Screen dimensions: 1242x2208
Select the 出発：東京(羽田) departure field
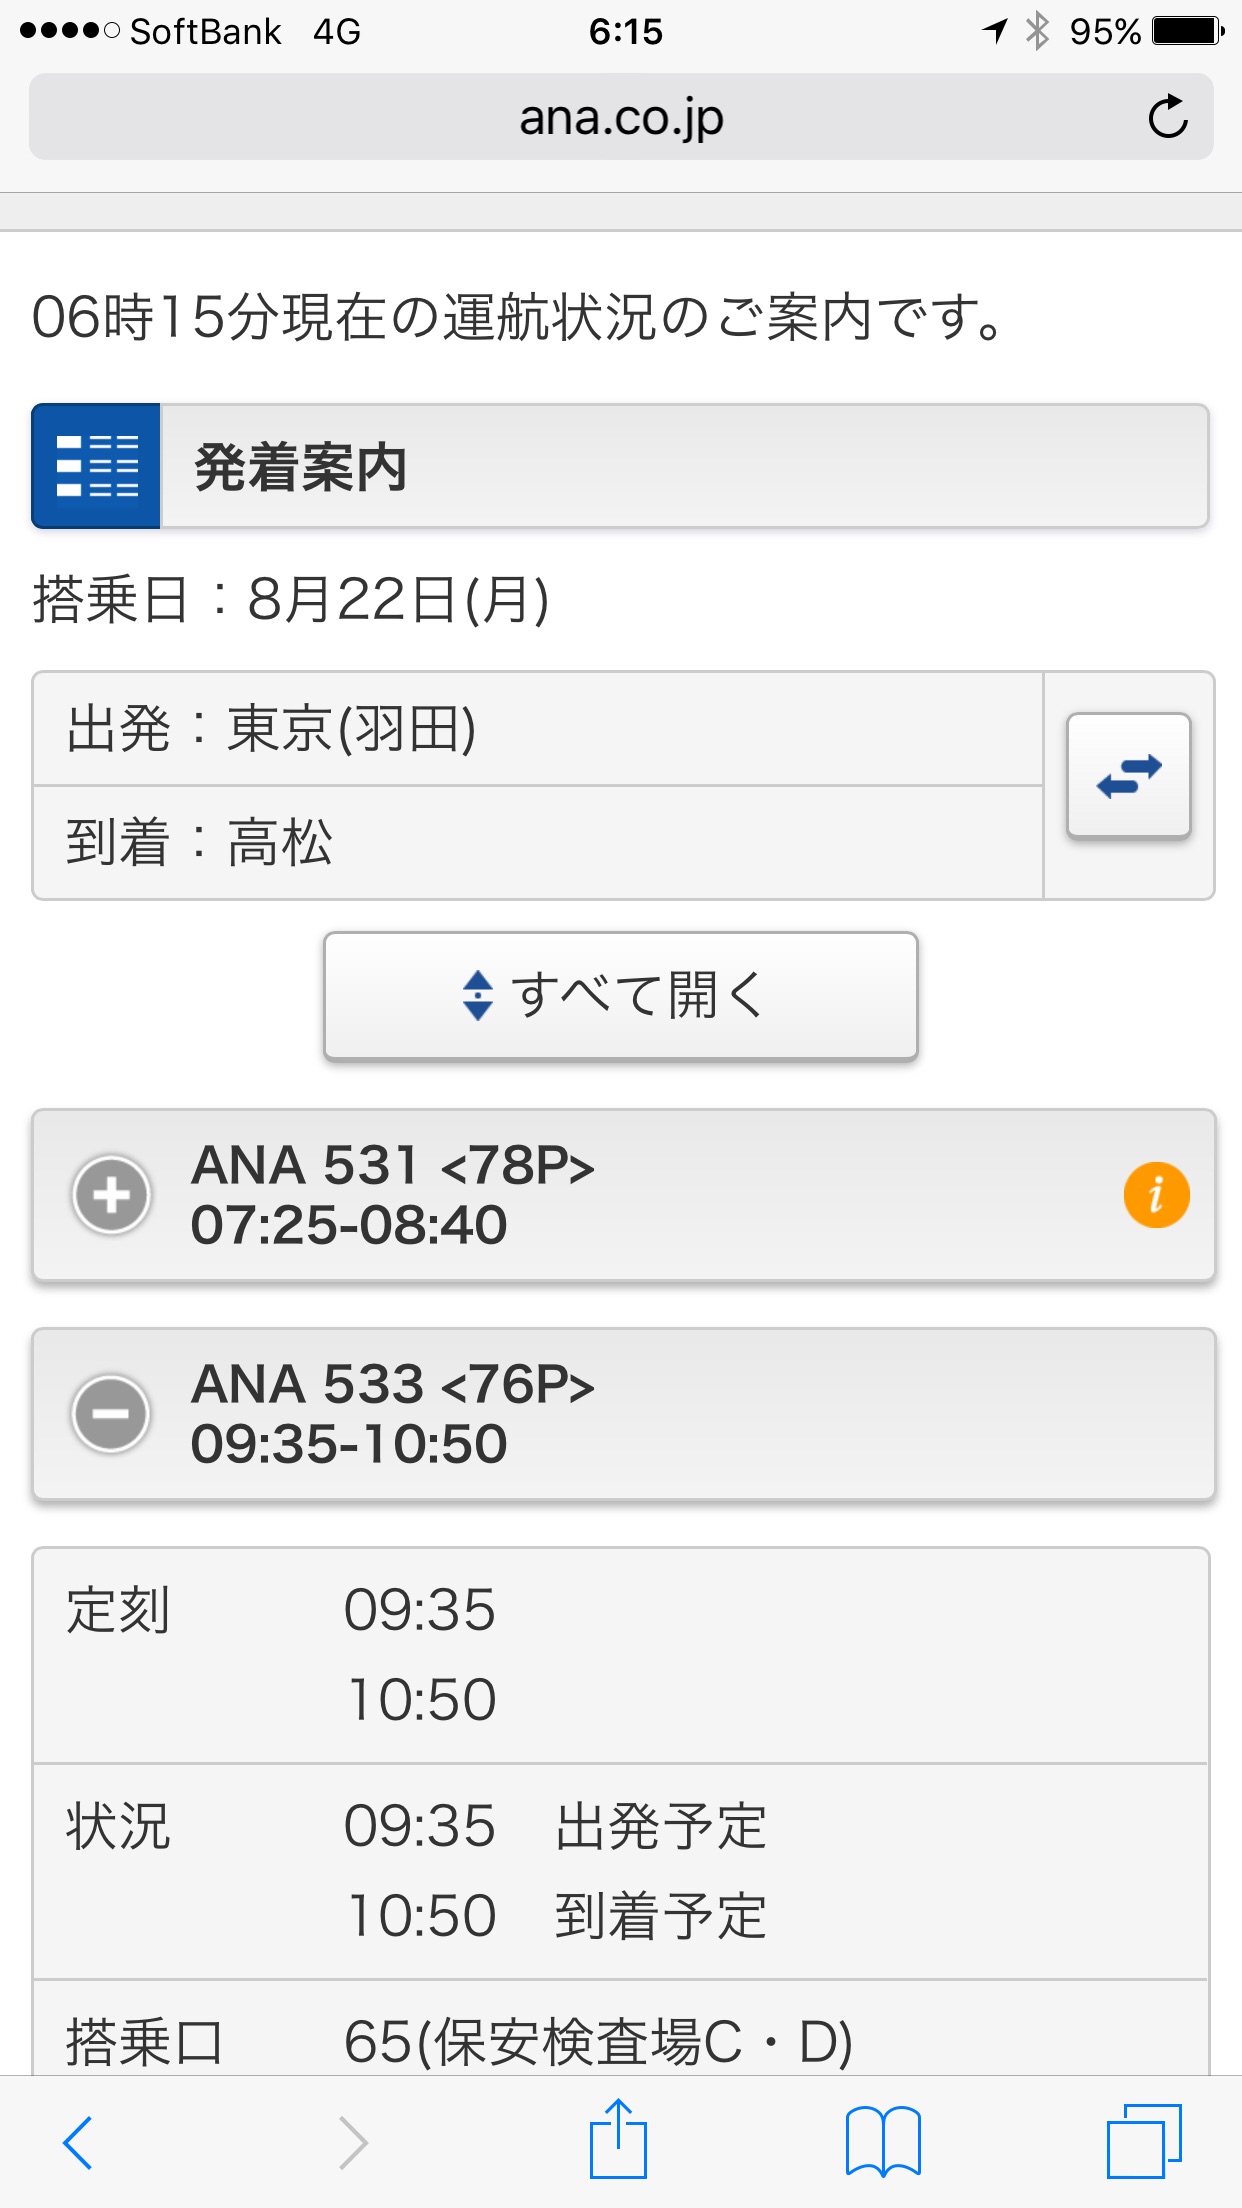538,729
